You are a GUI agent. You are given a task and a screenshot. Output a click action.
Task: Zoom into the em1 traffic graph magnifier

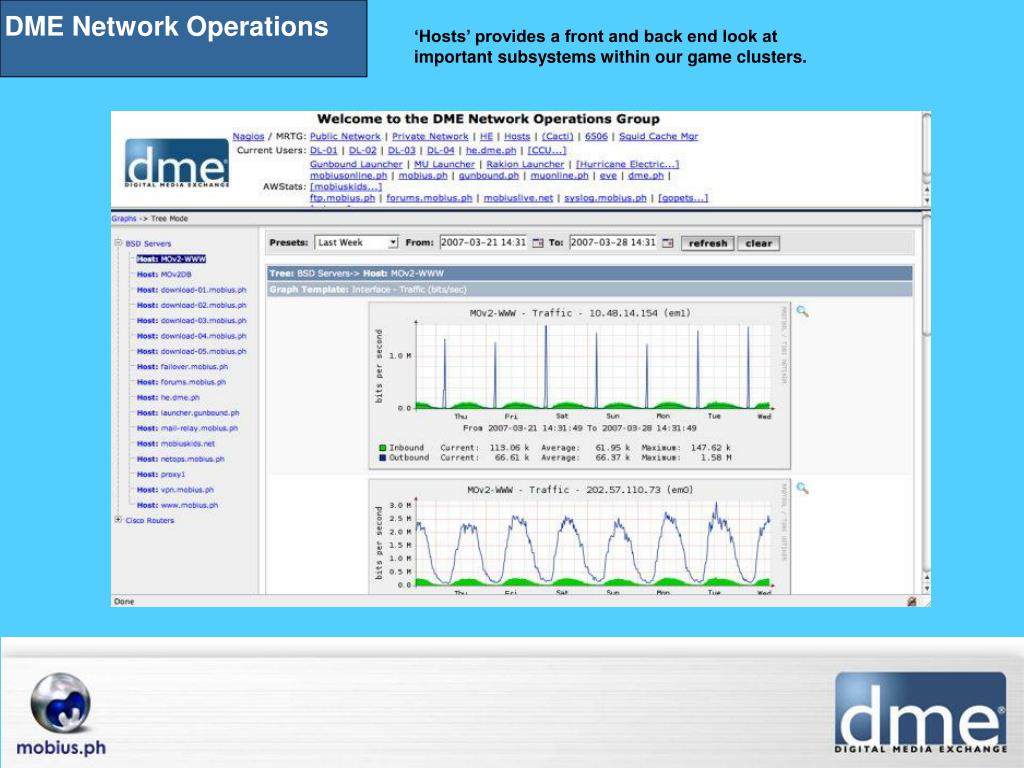(803, 312)
